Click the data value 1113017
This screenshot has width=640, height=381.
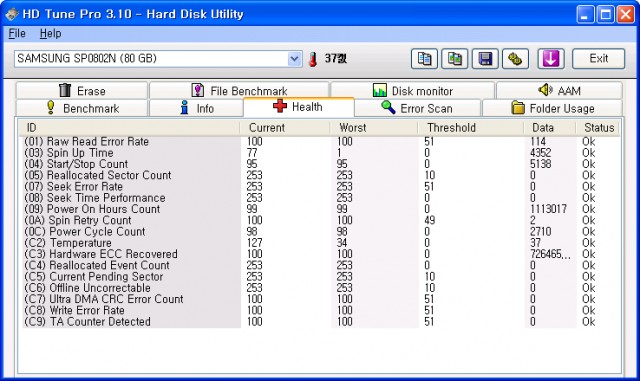click(548, 209)
